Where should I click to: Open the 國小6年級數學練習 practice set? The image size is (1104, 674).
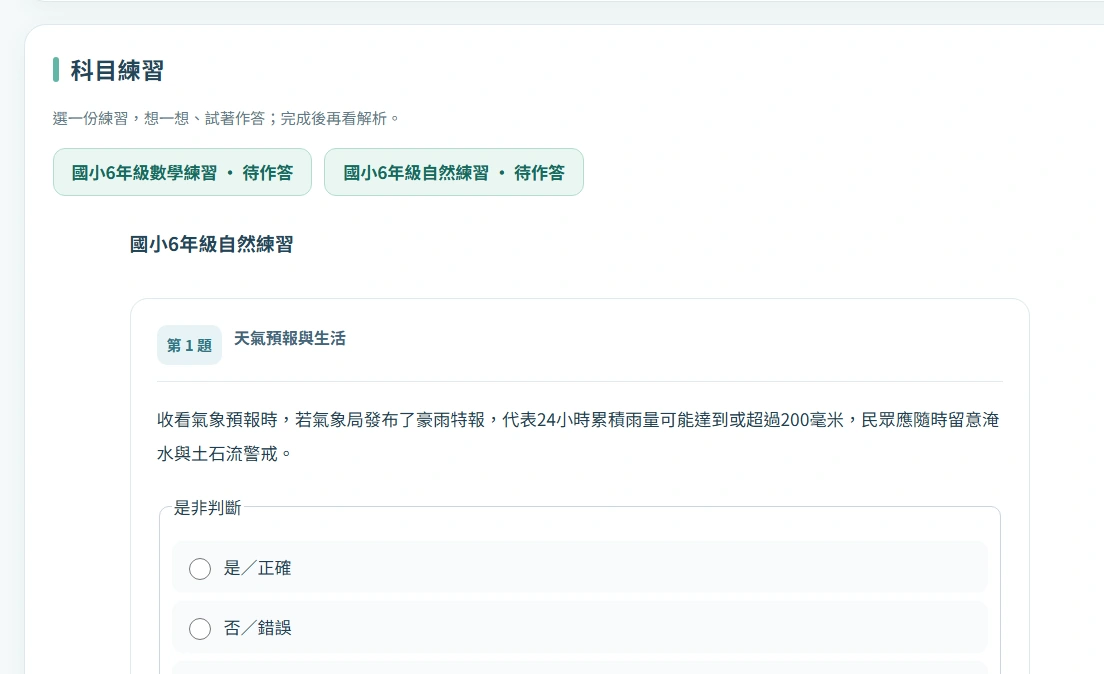(x=182, y=172)
